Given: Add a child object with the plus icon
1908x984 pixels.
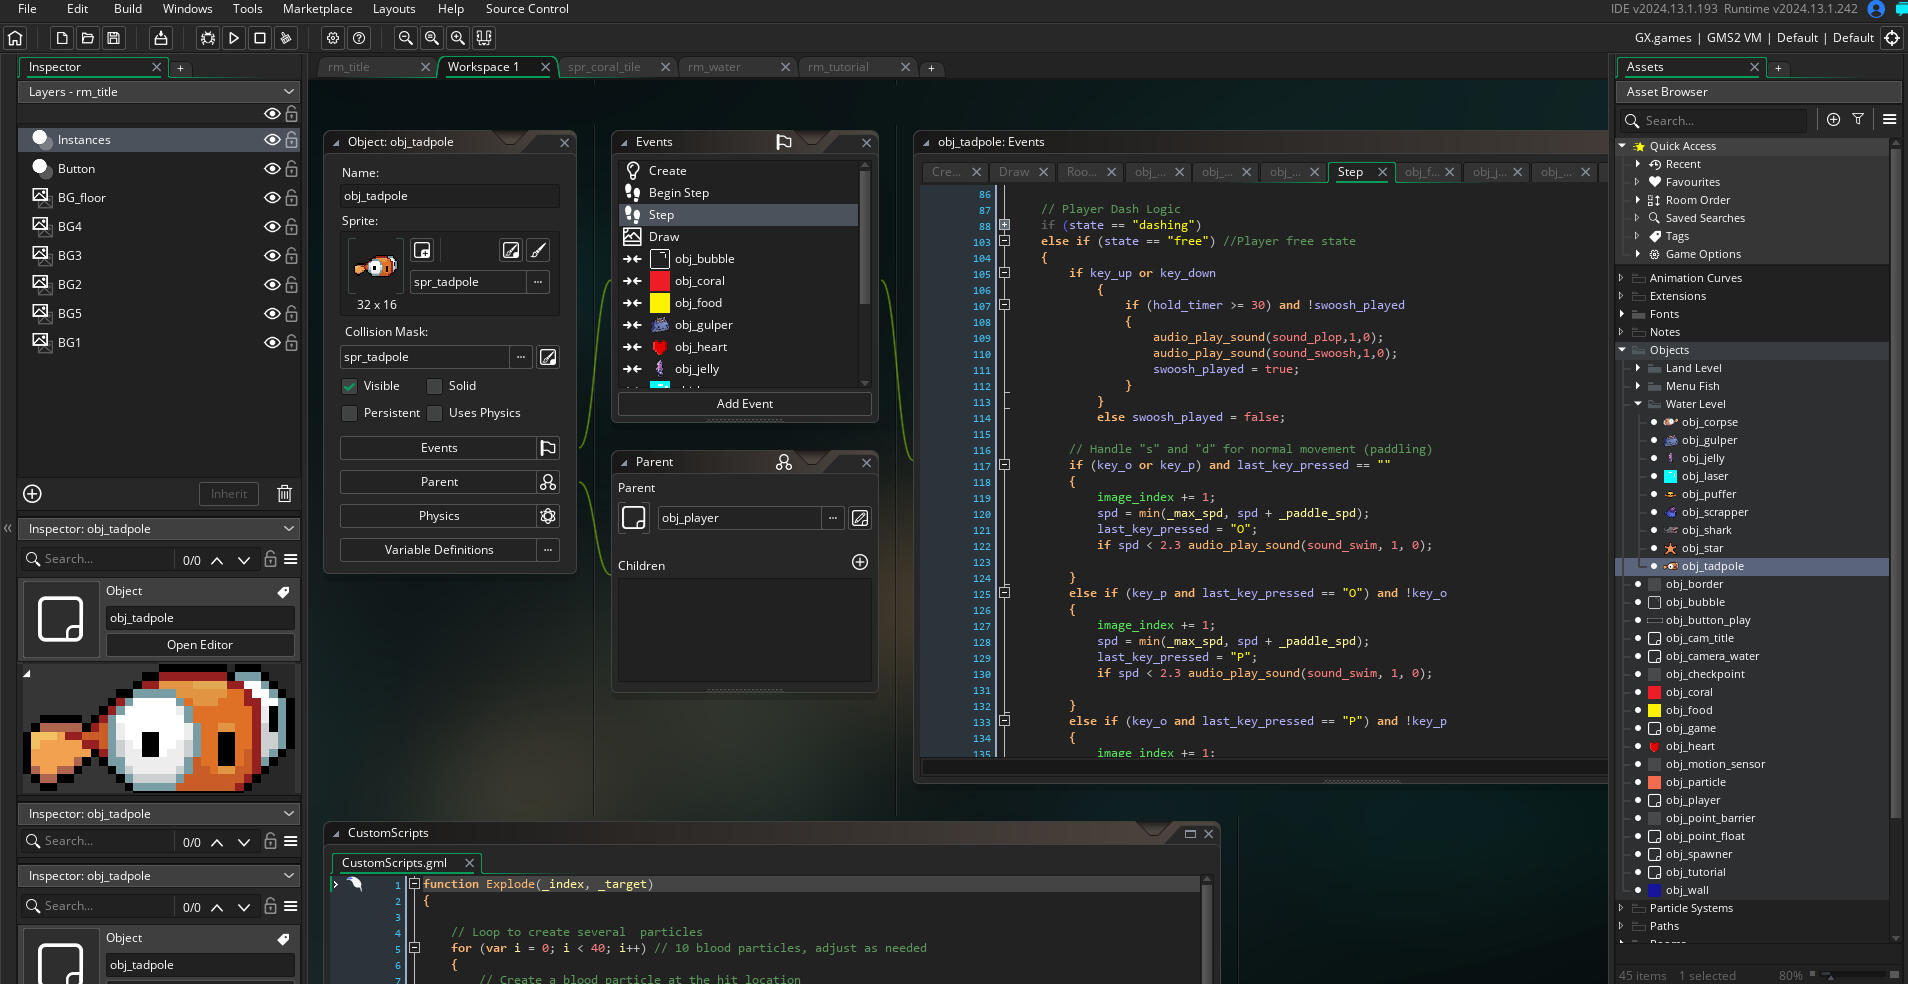Looking at the screenshot, I should tap(859, 562).
